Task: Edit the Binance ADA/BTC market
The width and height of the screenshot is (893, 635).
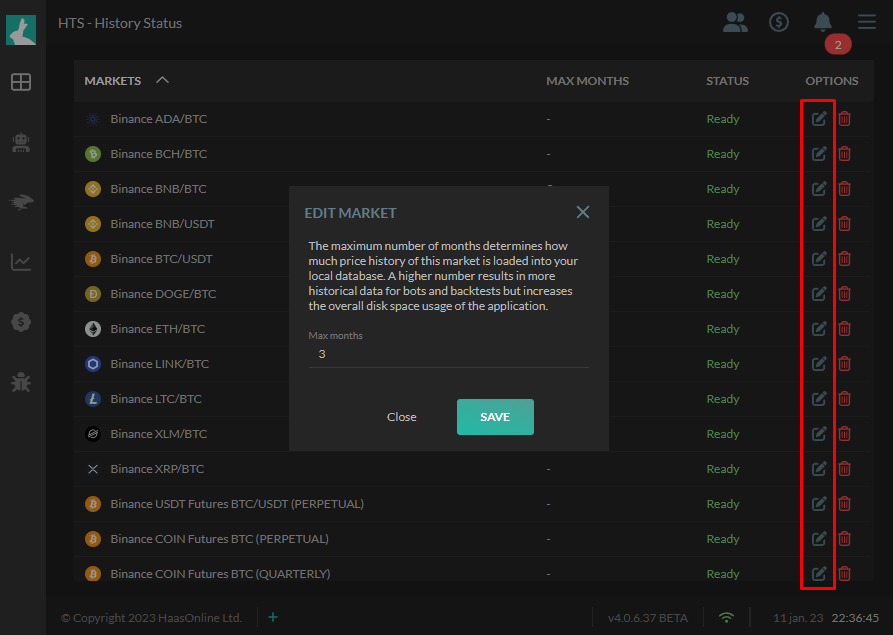Action: pos(819,118)
